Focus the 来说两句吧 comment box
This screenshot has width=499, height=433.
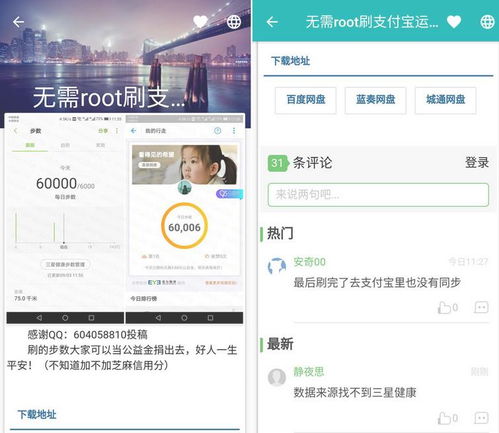pos(378,194)
